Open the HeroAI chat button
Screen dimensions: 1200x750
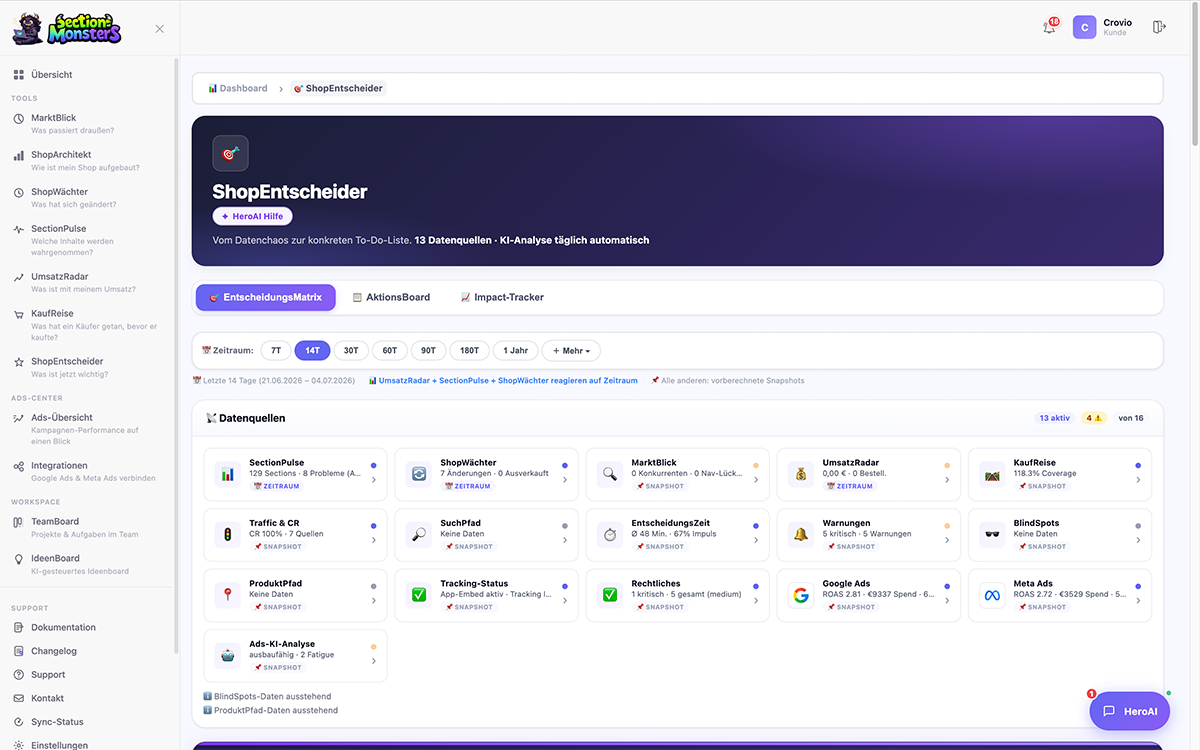click(x=1130, y=711)
